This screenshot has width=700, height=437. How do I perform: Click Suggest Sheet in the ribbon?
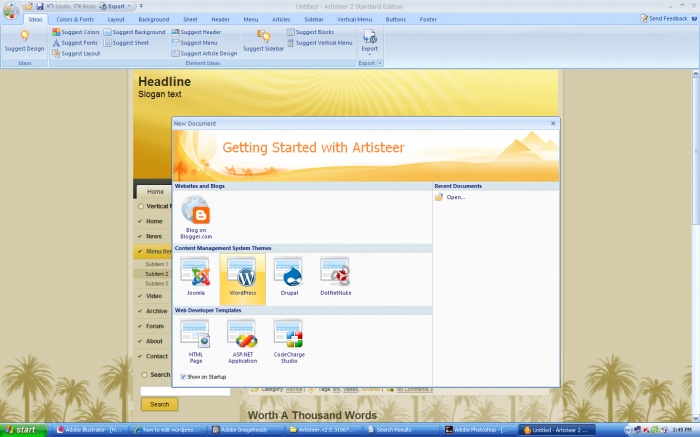tap(126, 43)
